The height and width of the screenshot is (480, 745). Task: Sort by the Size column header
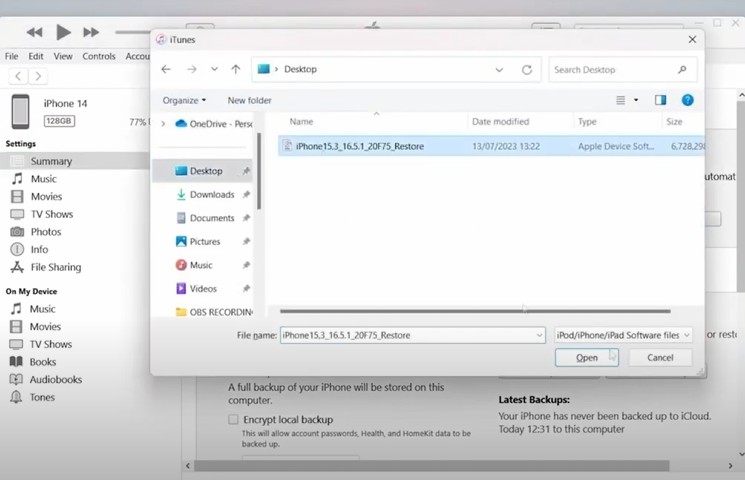pos(674,122)
